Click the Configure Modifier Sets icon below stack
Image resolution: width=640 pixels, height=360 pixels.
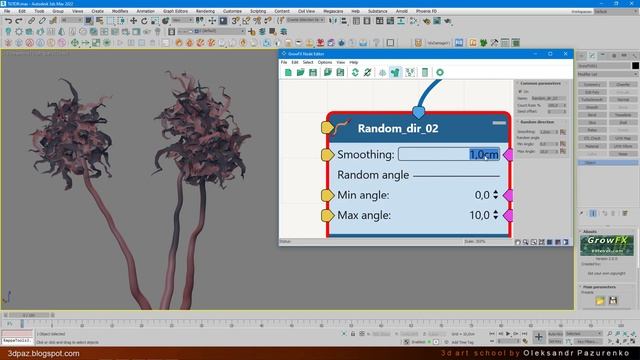click(625, 213)
